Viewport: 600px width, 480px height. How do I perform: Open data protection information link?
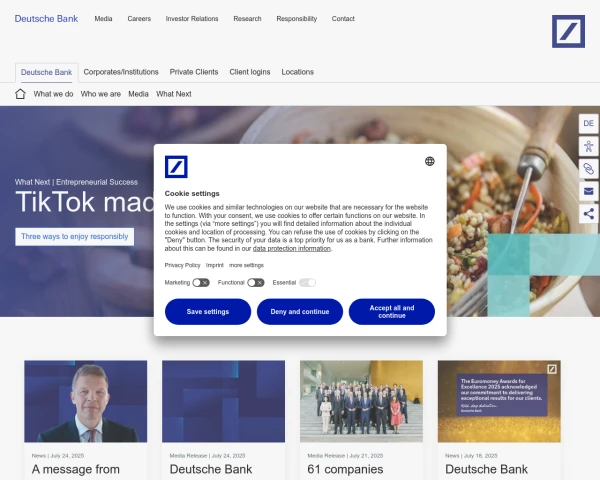pyautogui.click(x=292, y=248)
